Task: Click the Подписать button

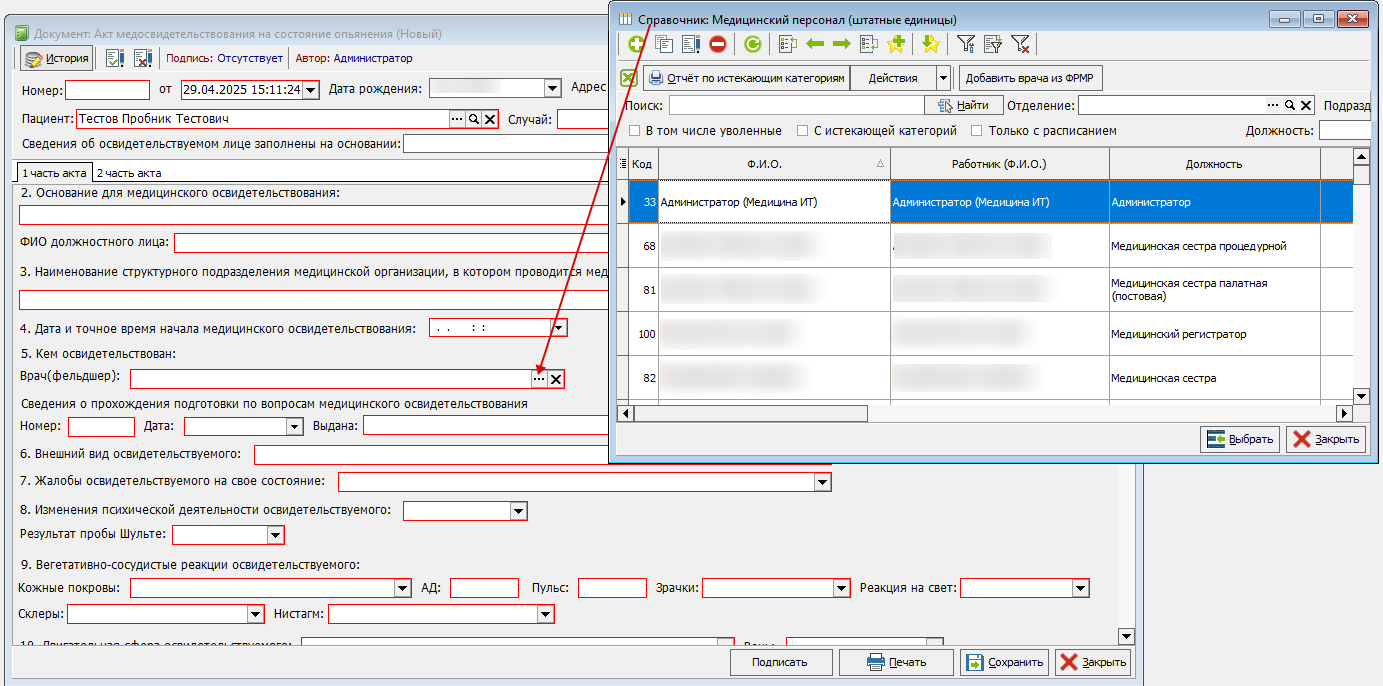Action: point(779,662)
